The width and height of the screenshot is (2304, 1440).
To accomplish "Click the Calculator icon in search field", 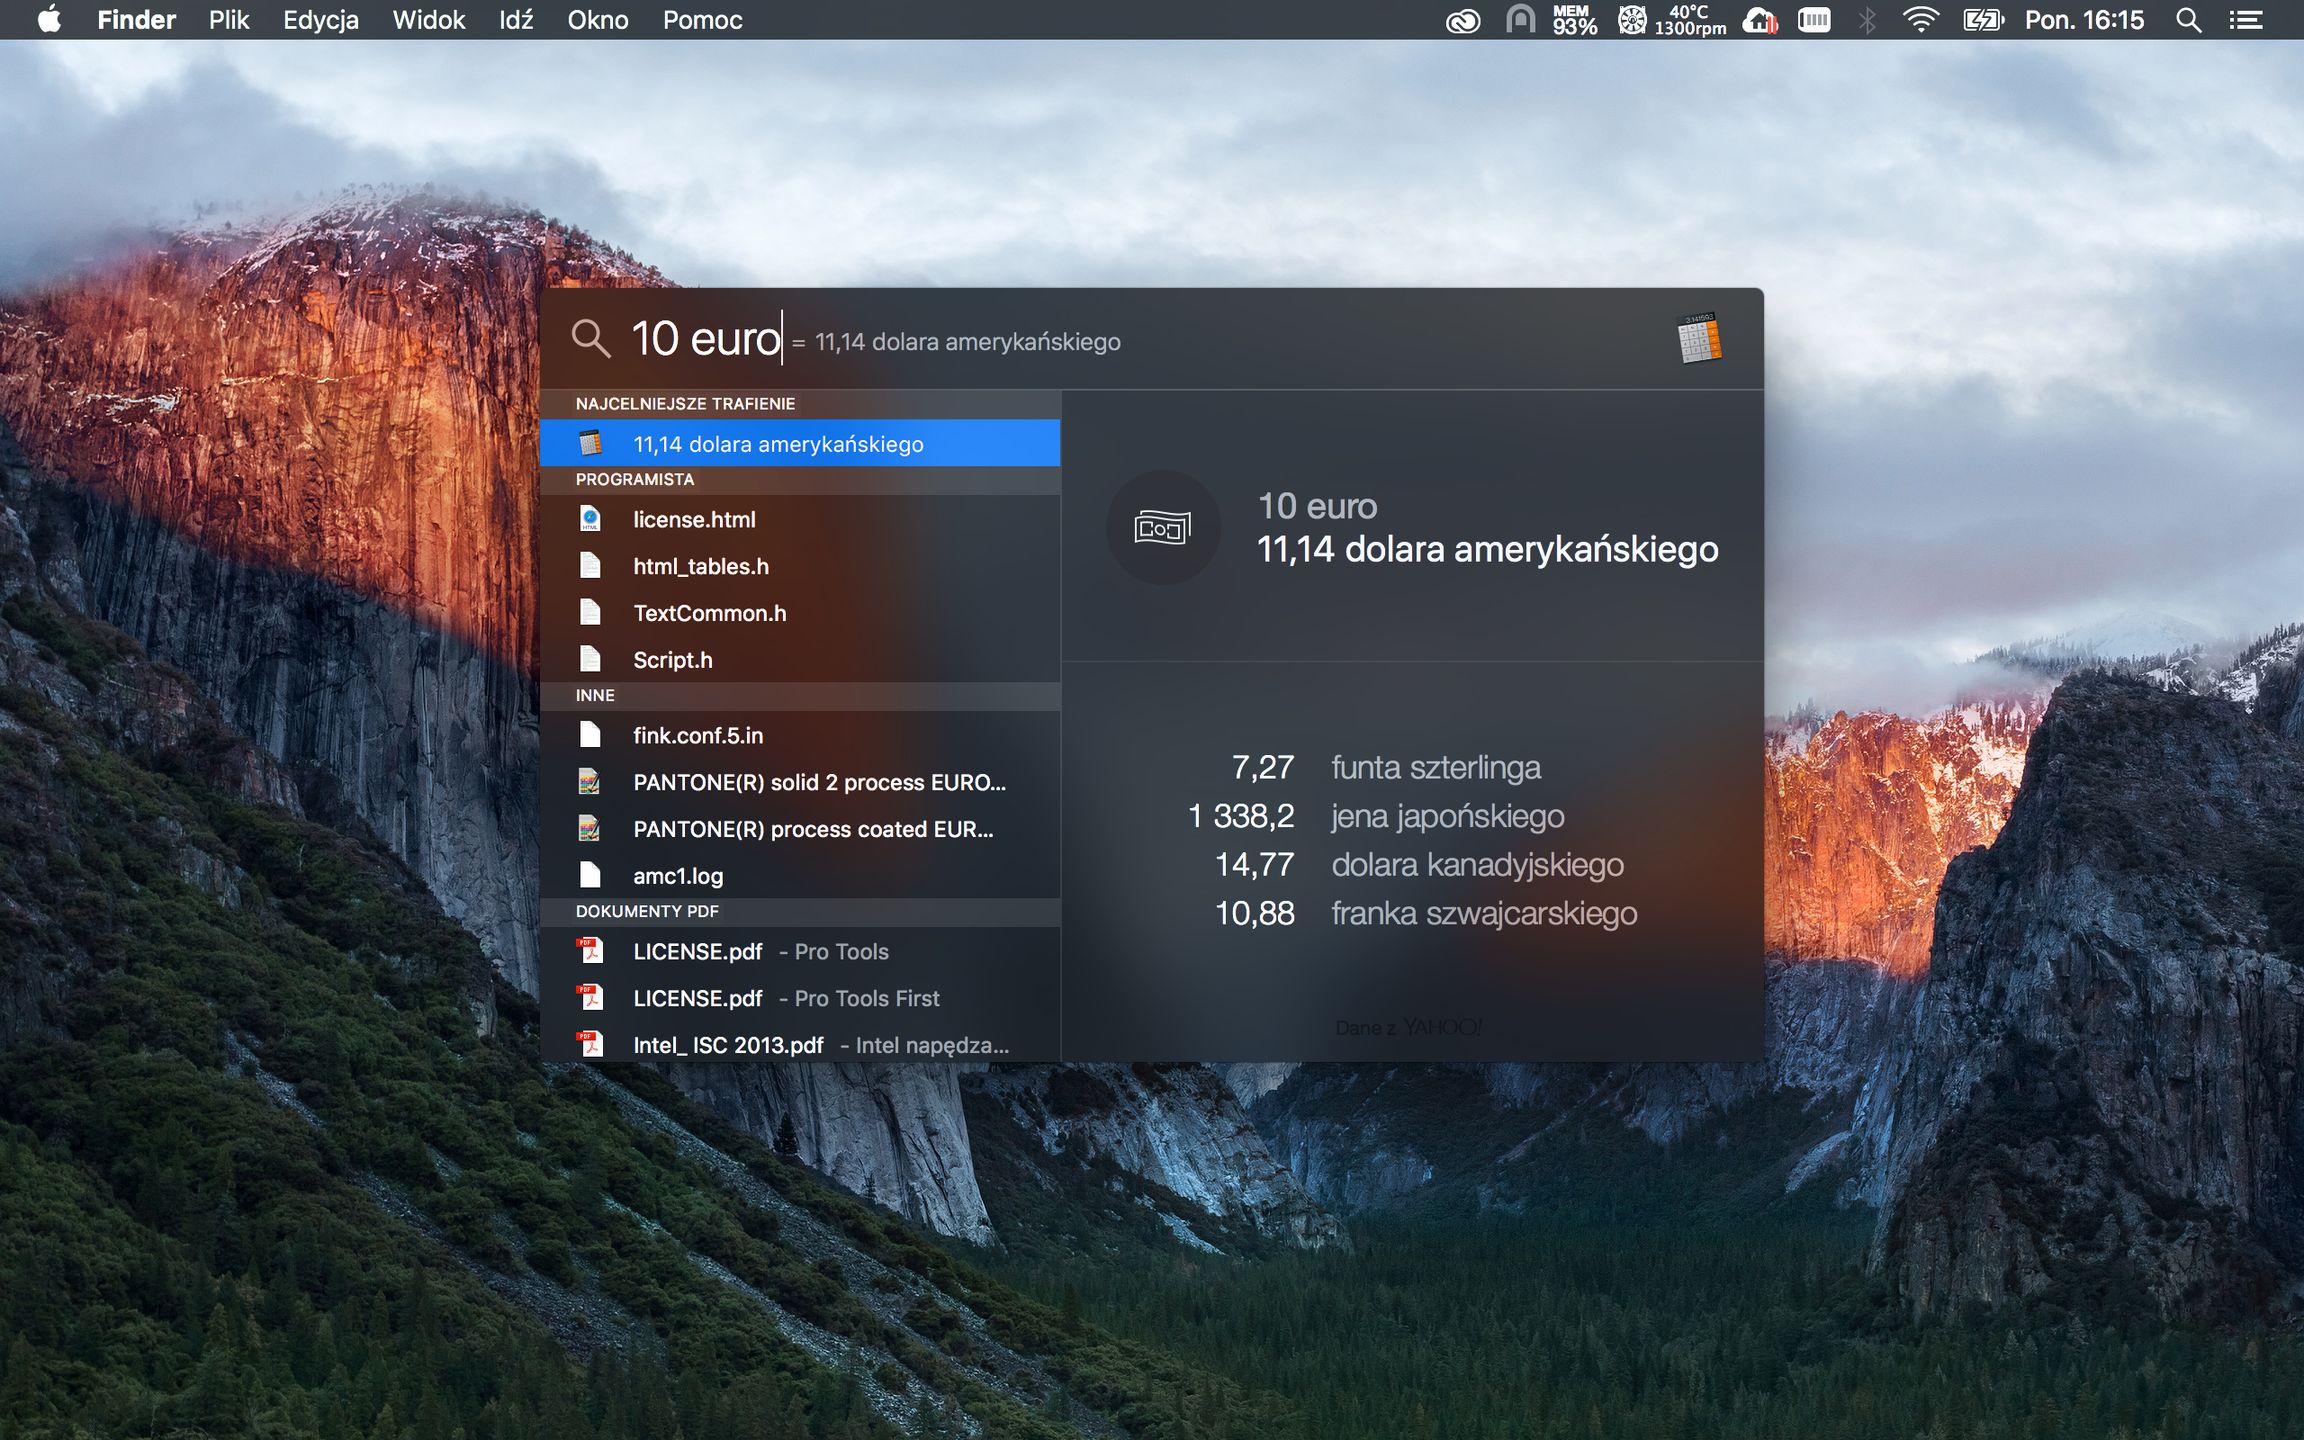I will [1699, 338].
